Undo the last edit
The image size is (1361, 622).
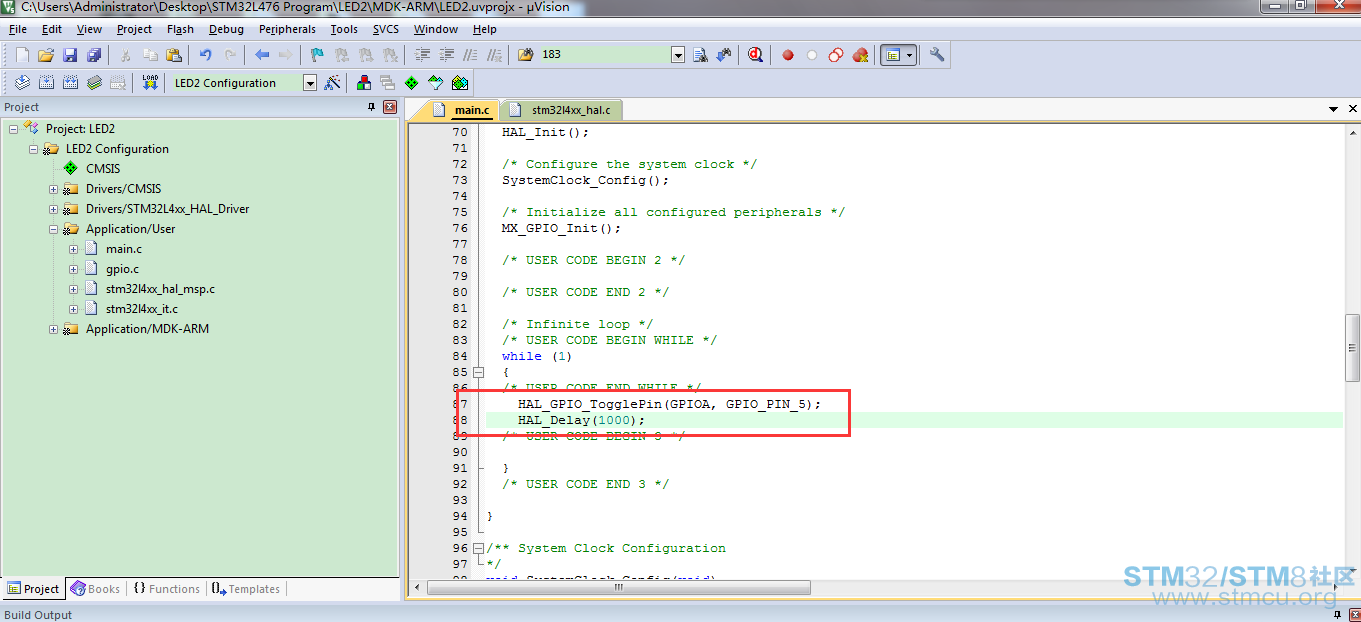click(x=206, y=55)
